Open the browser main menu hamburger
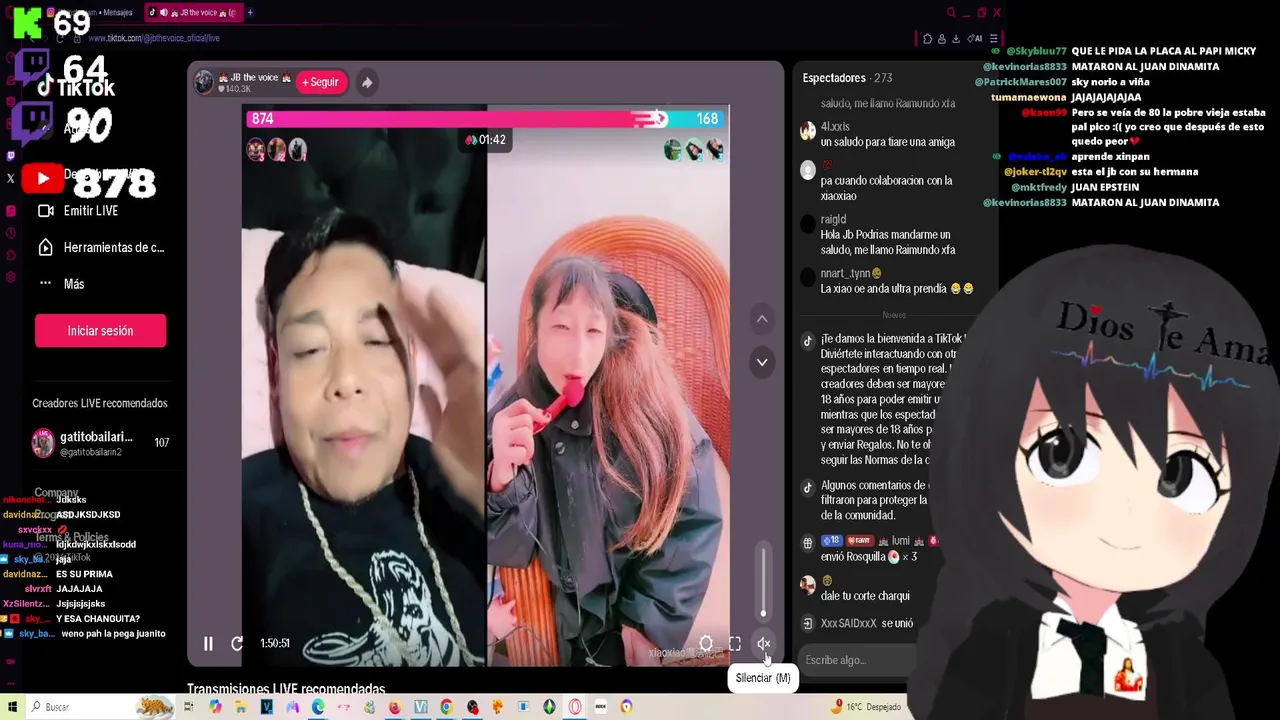Viewport: 1280px width, 720px height. pos(993,39)
